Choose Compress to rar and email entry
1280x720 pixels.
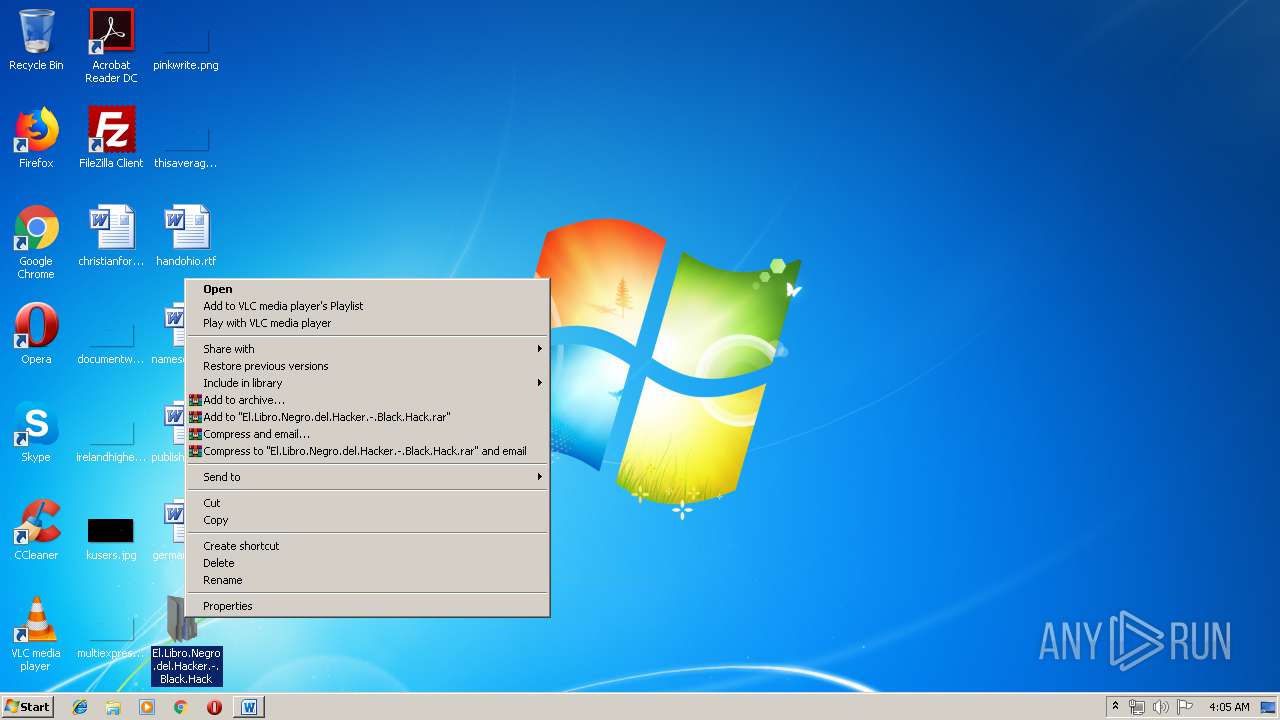click(367, 451)
